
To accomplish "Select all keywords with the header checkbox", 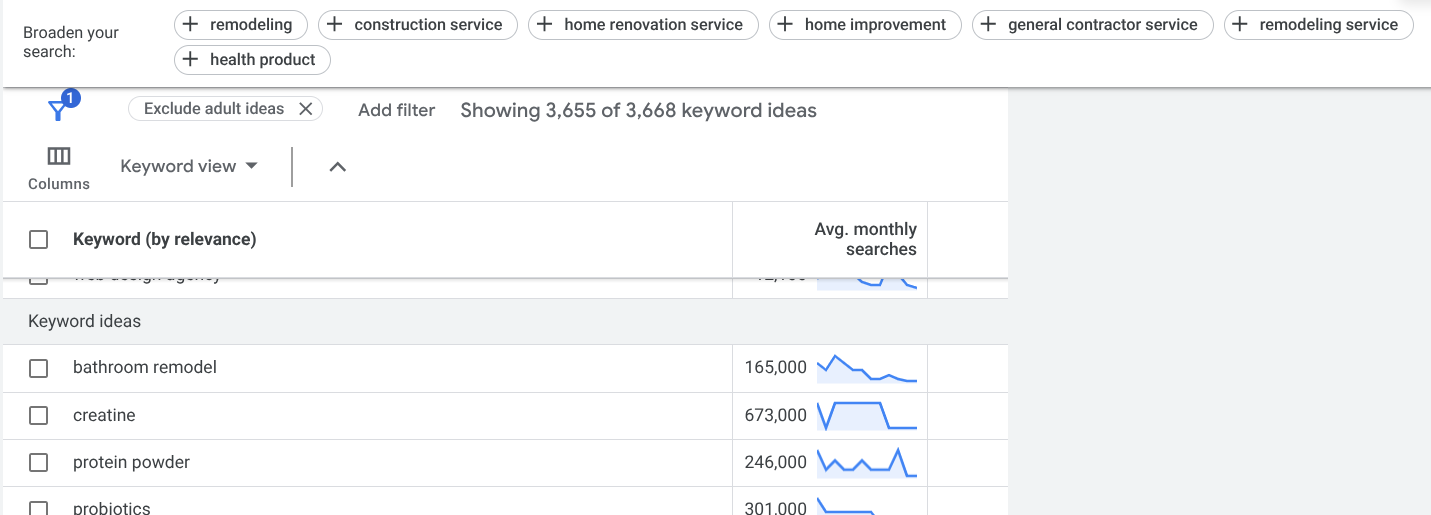I will coord(39,239).
